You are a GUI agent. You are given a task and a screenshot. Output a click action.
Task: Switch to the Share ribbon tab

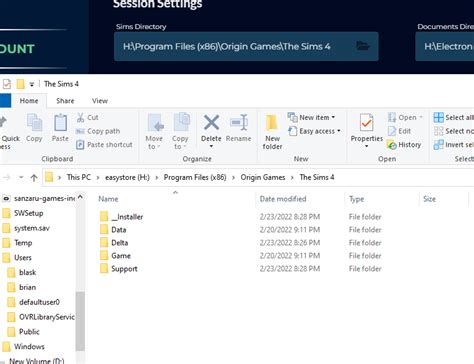pos(65,101)
